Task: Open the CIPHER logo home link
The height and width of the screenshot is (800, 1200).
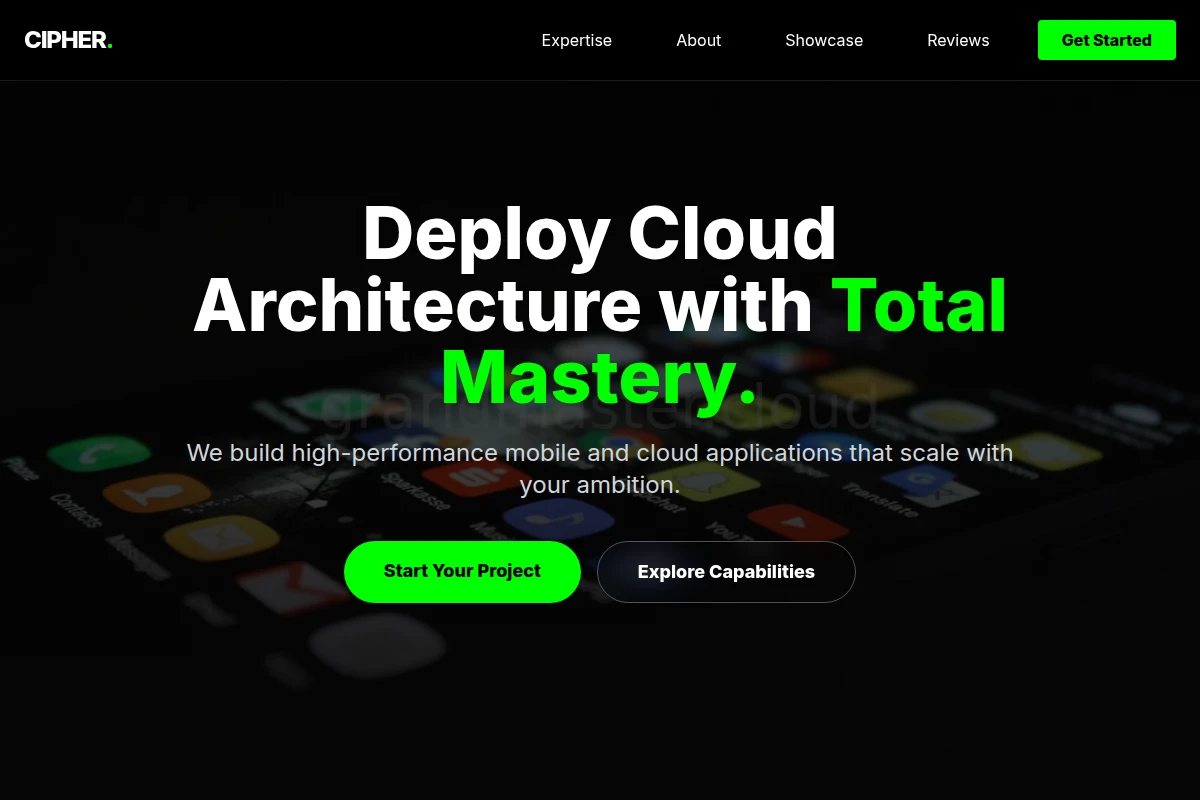Action: pos(68,40)
